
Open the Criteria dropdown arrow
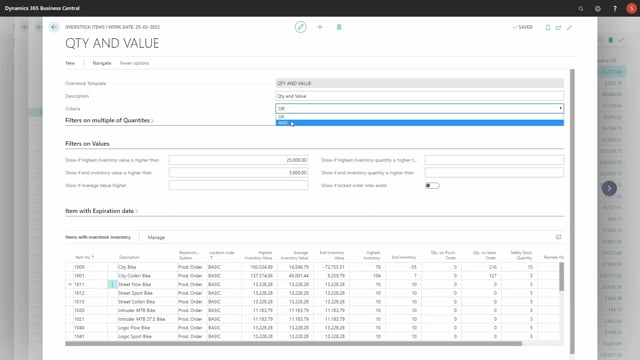[x=560, y=109]
